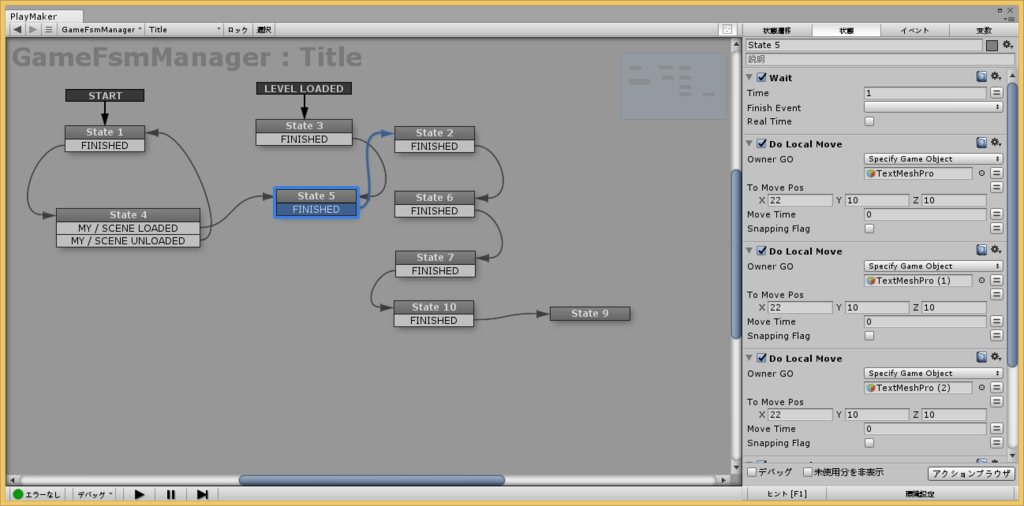Start playback with the Play button
This screenshot has width=1024, height=506.
click(x=139, y=494)
